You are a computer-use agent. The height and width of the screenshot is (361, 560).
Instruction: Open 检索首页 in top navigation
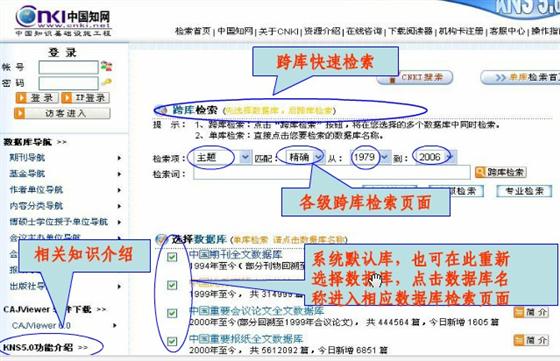tap(193, 31)
